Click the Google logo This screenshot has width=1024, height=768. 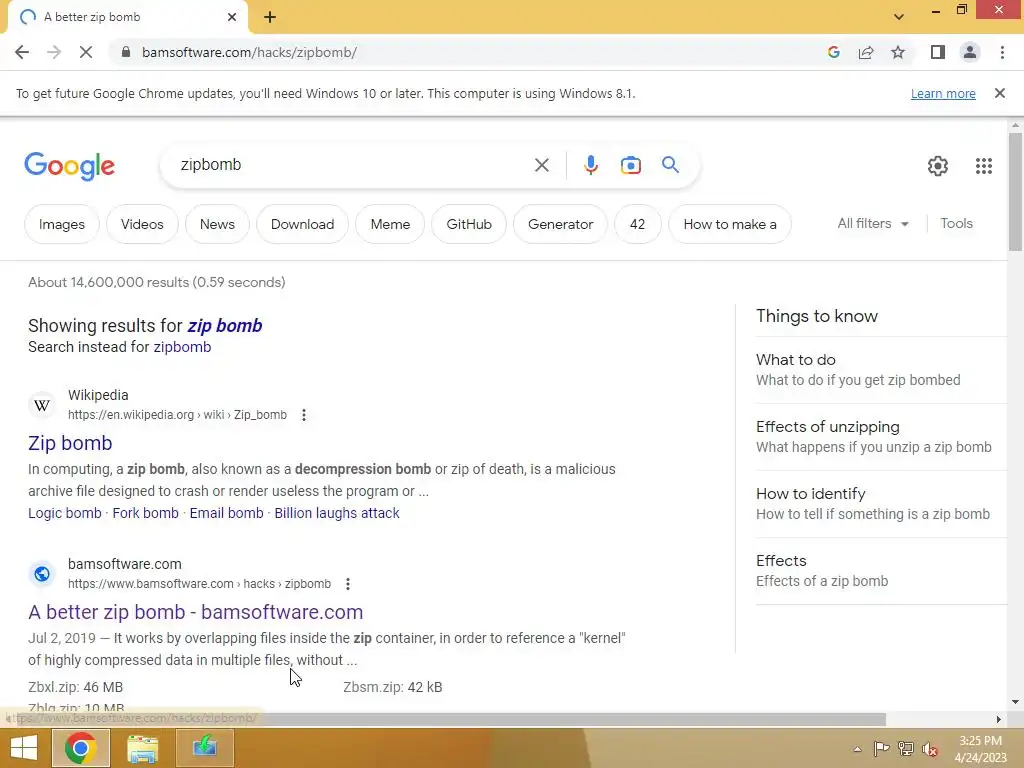tap(69, 166)
